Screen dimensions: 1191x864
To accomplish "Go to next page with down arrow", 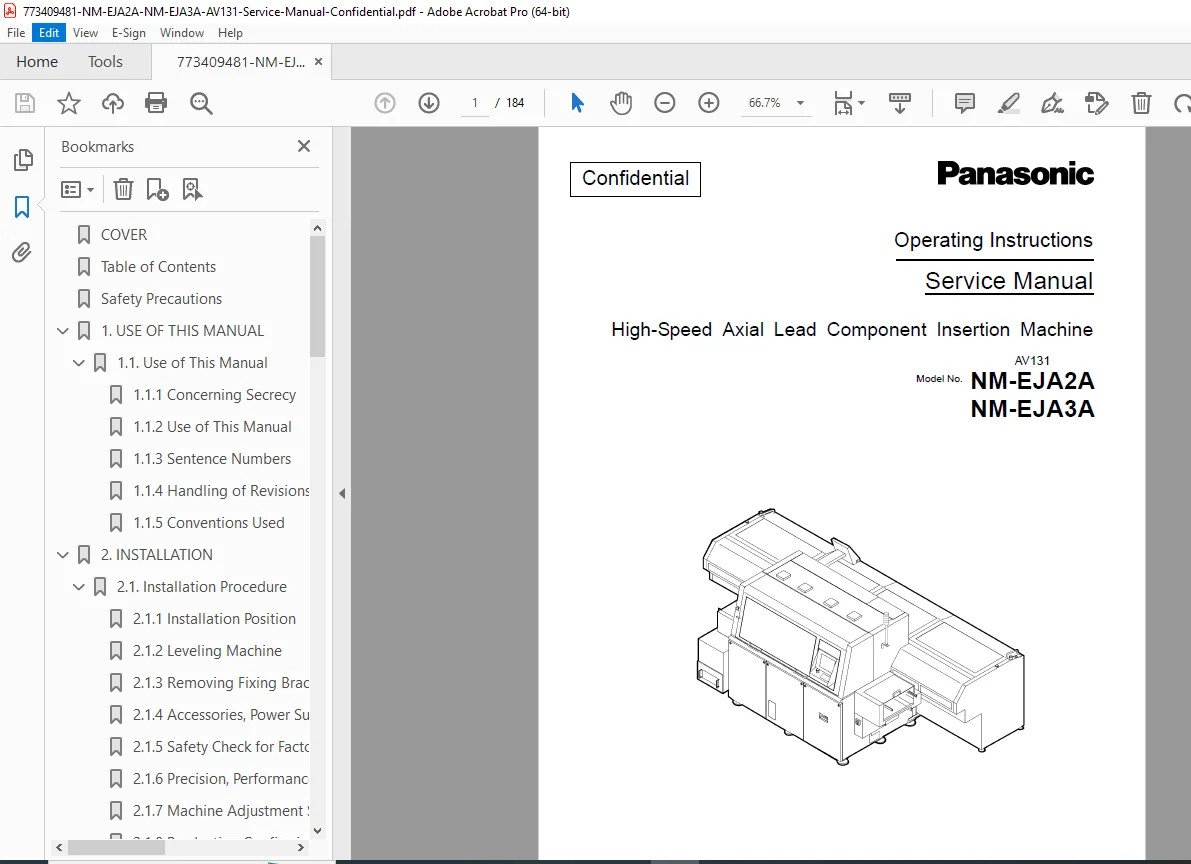I will (429, 103).
